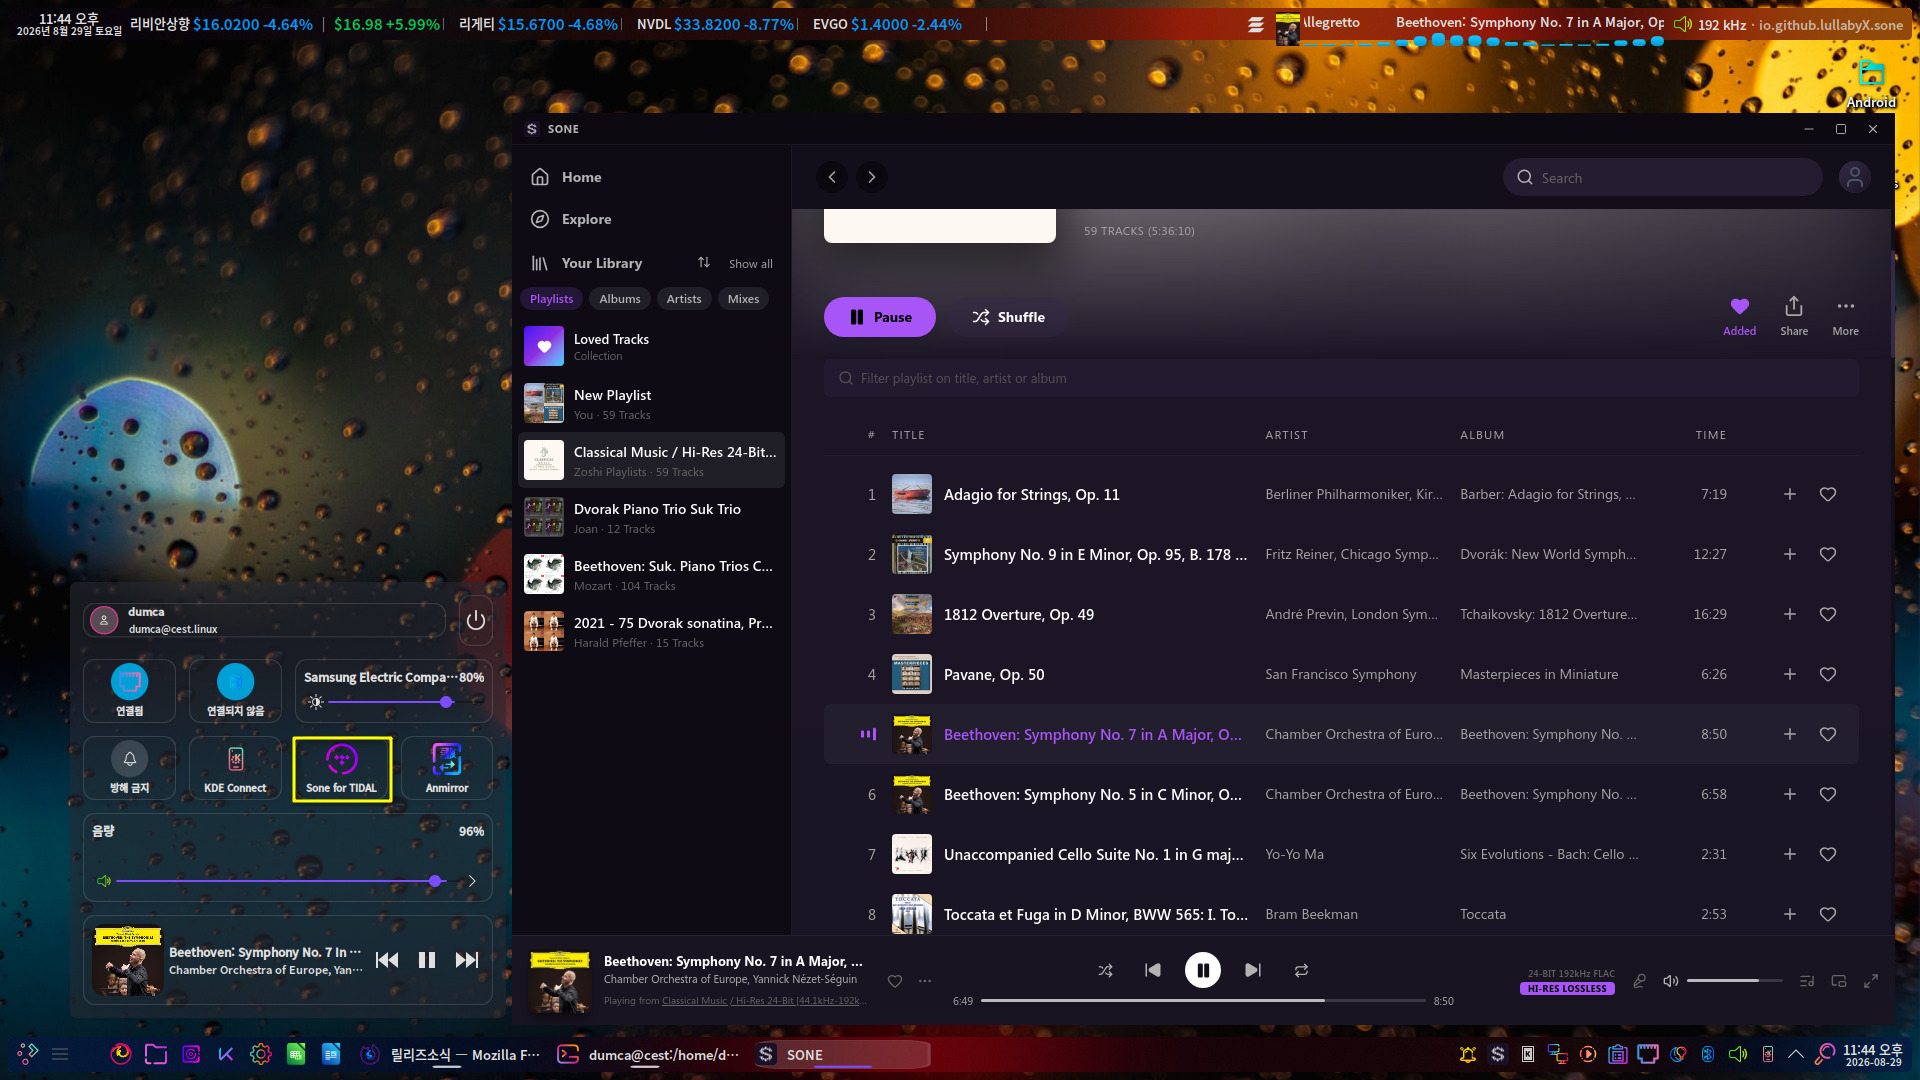Toggle heart for current track in player bar
This screenshot has width=1920, height=1080.
(x=895, y=981)
